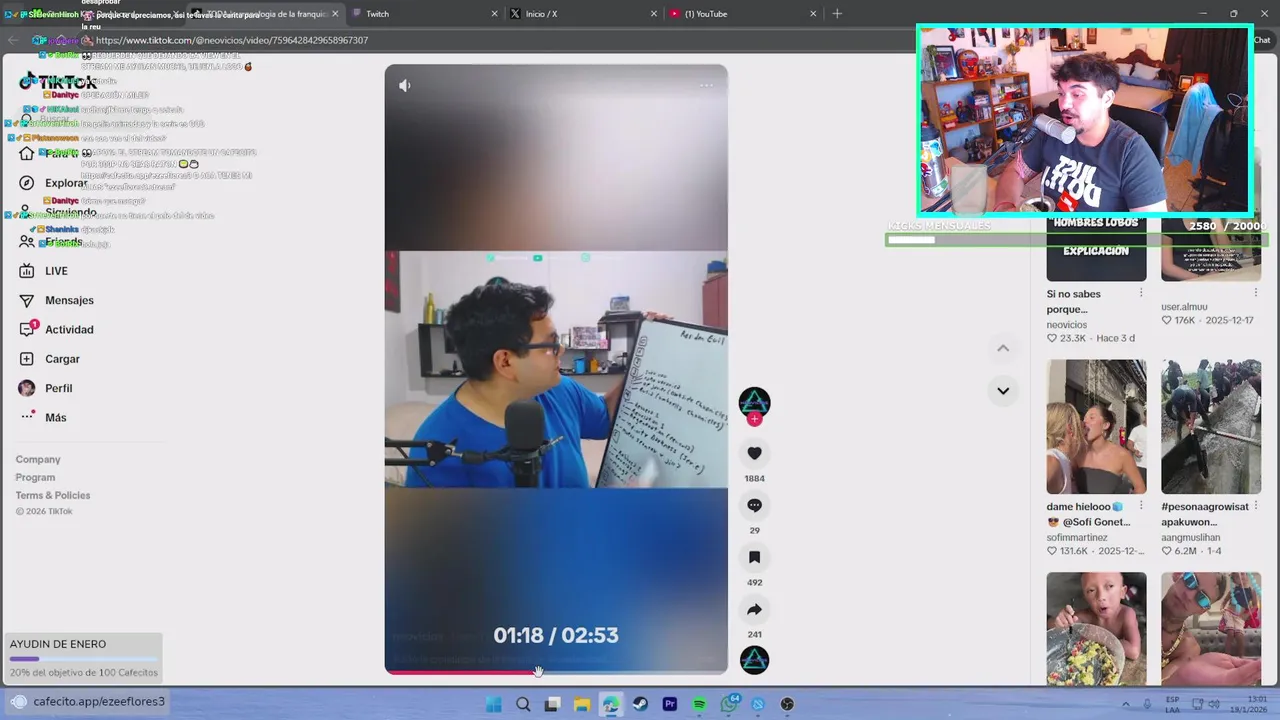Switch to the Inicio / X tab
This screenshot has width=1280, height=720.
point(585,14)
